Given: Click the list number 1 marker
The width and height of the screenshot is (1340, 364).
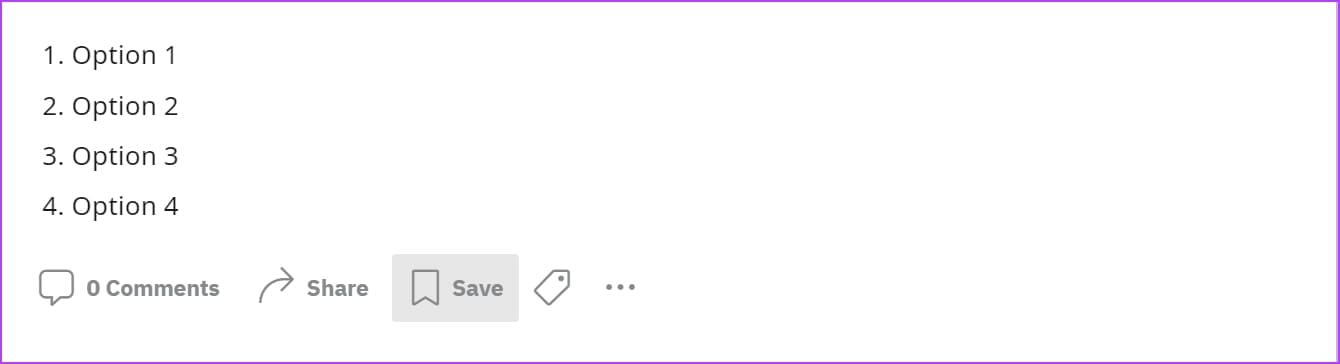Looking at the screenshot, I should [x=53, y=56].
